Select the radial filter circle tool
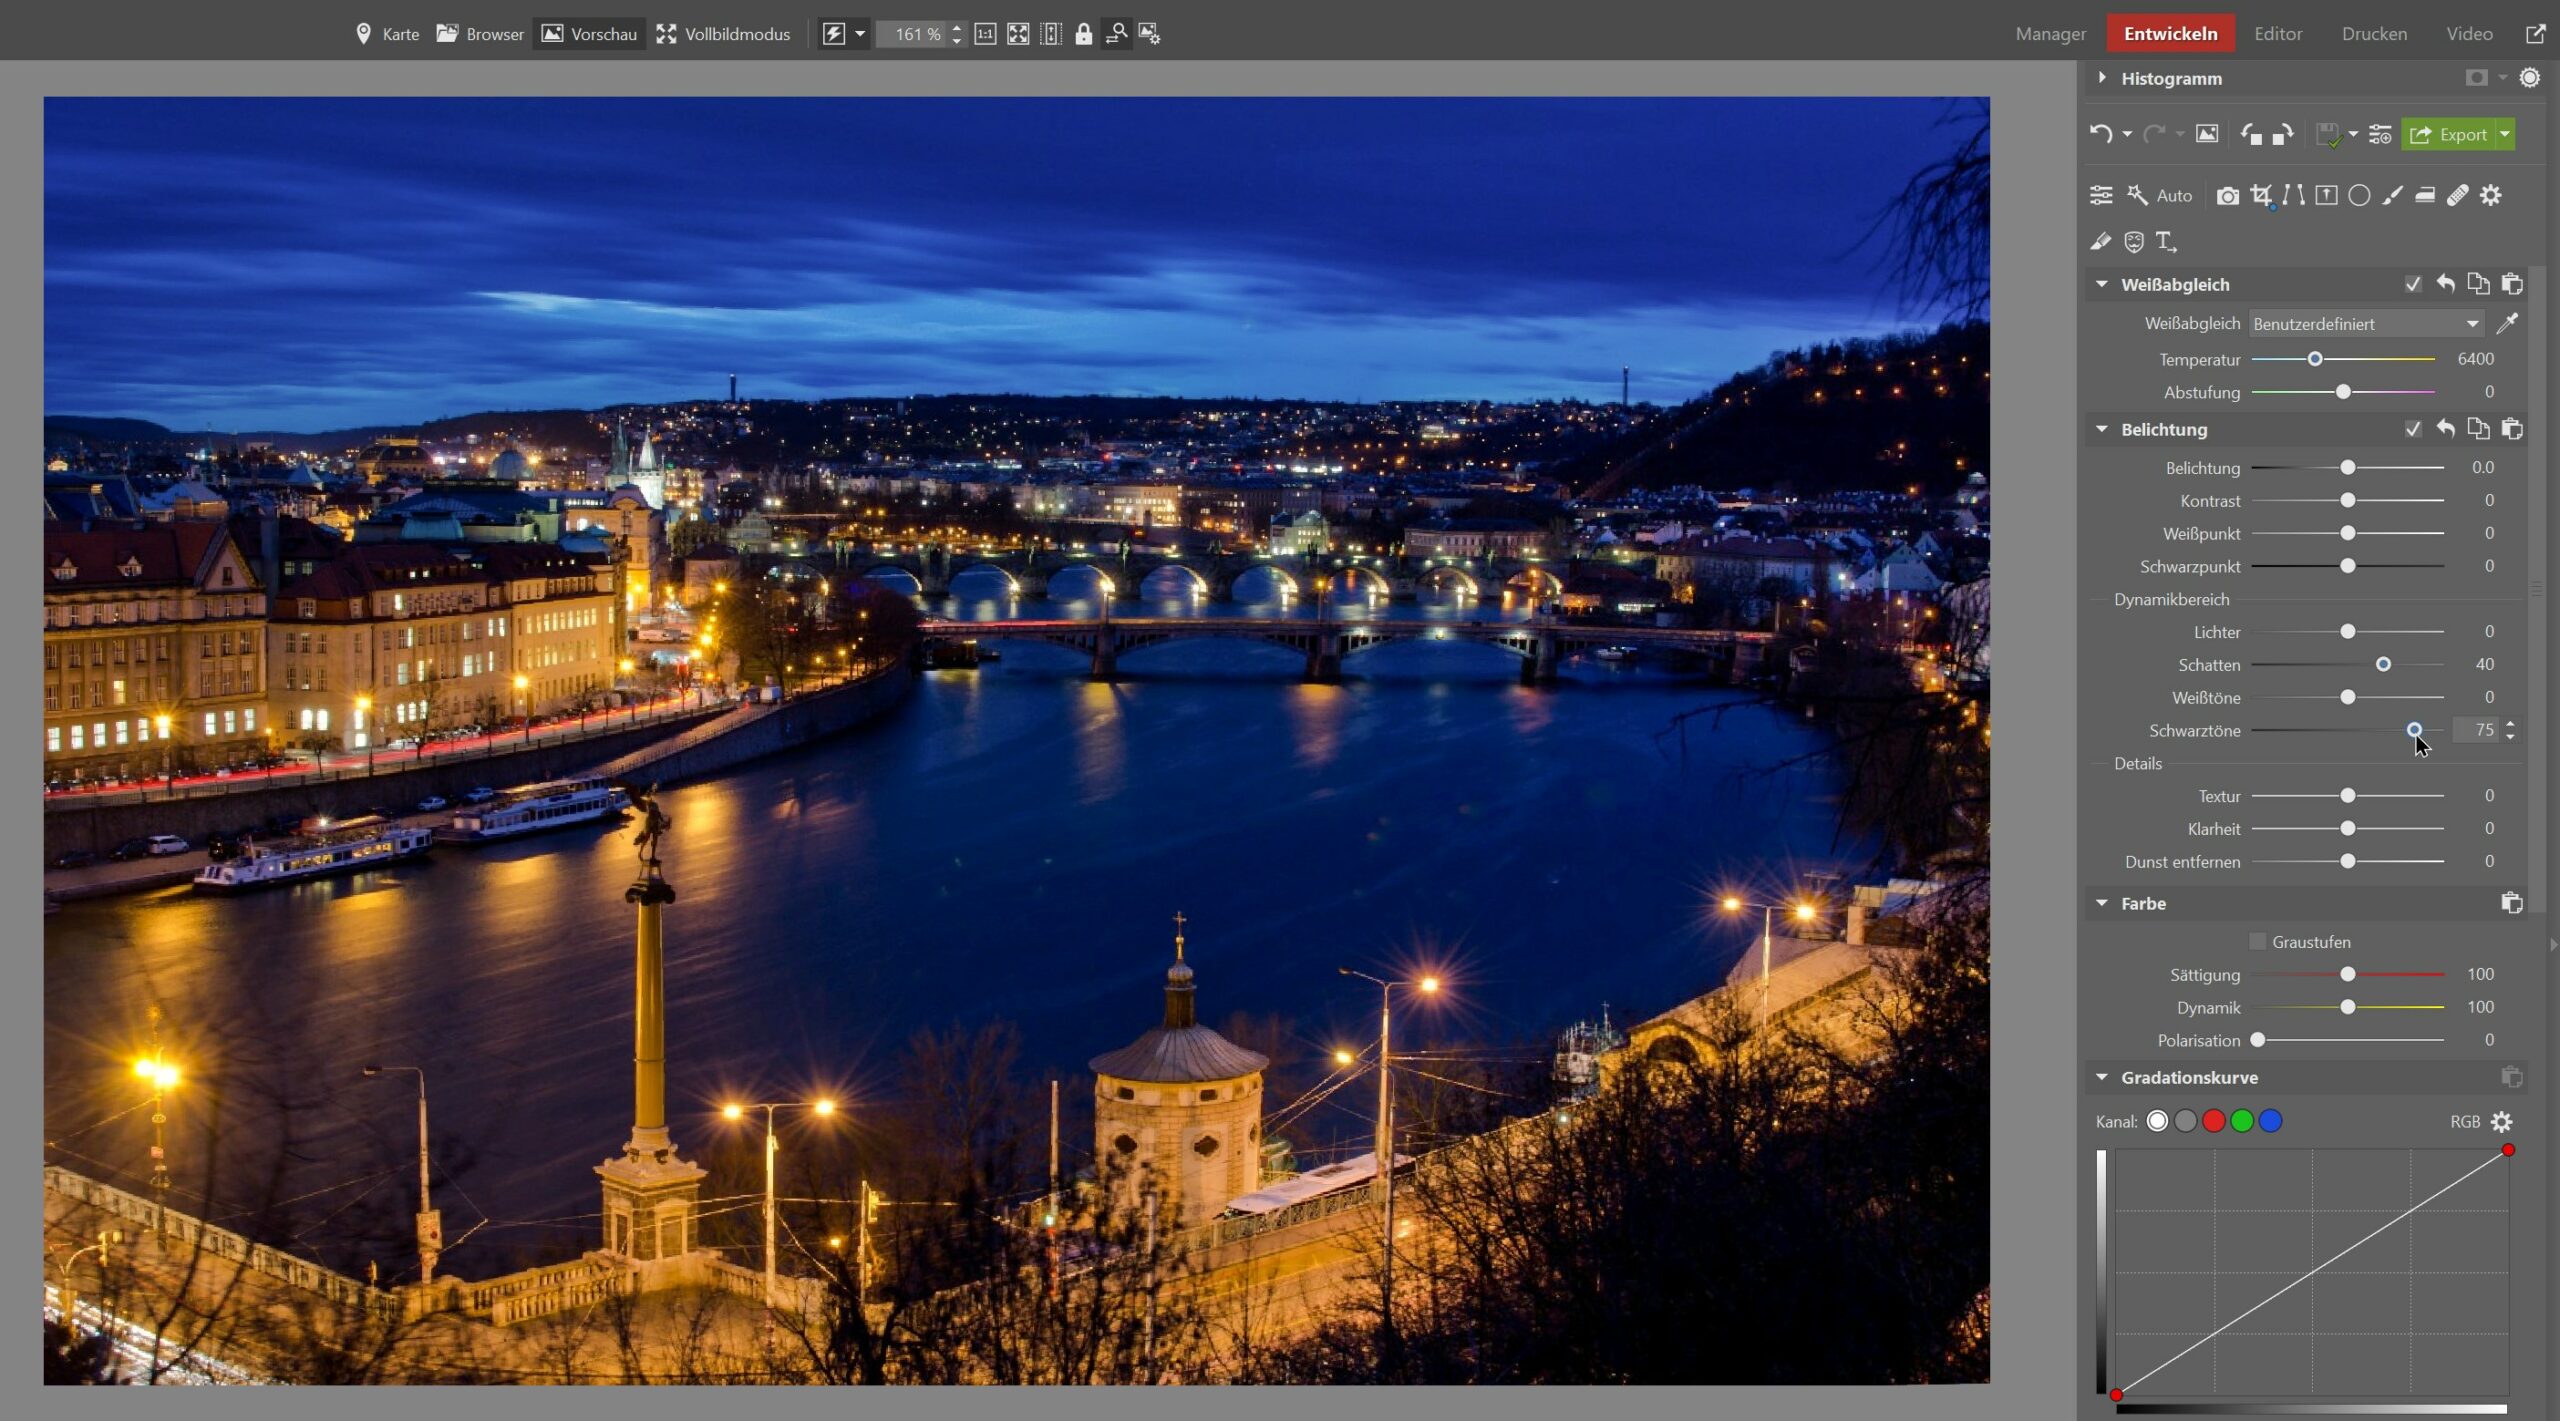 click(x=2359, y=195)
